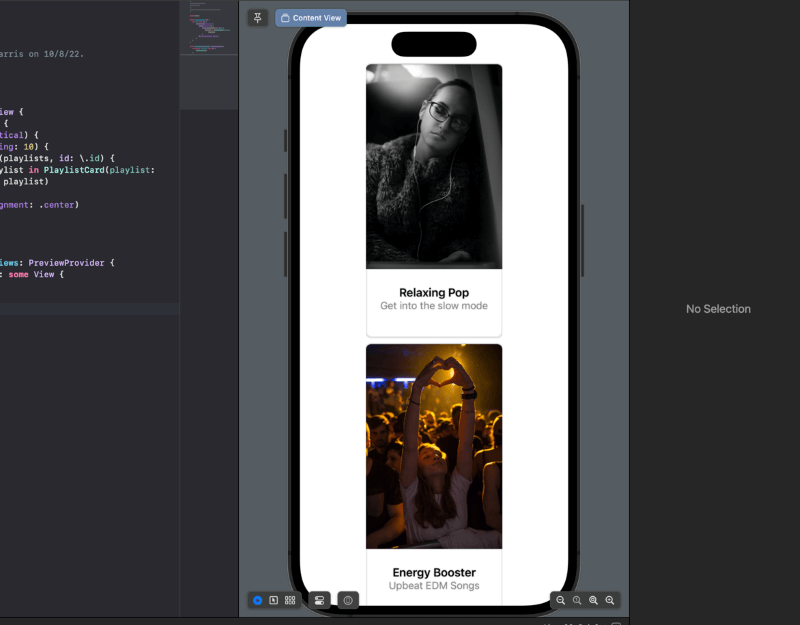Click the Energy Booster title in the preview
The height and width of the screenshot is (625, 800).
point(434,572)
